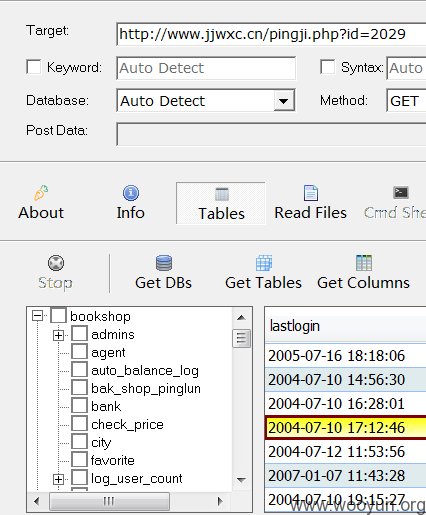Expand the log_user_count tree node
The image size is (426, 515).
tap(58, 479)
